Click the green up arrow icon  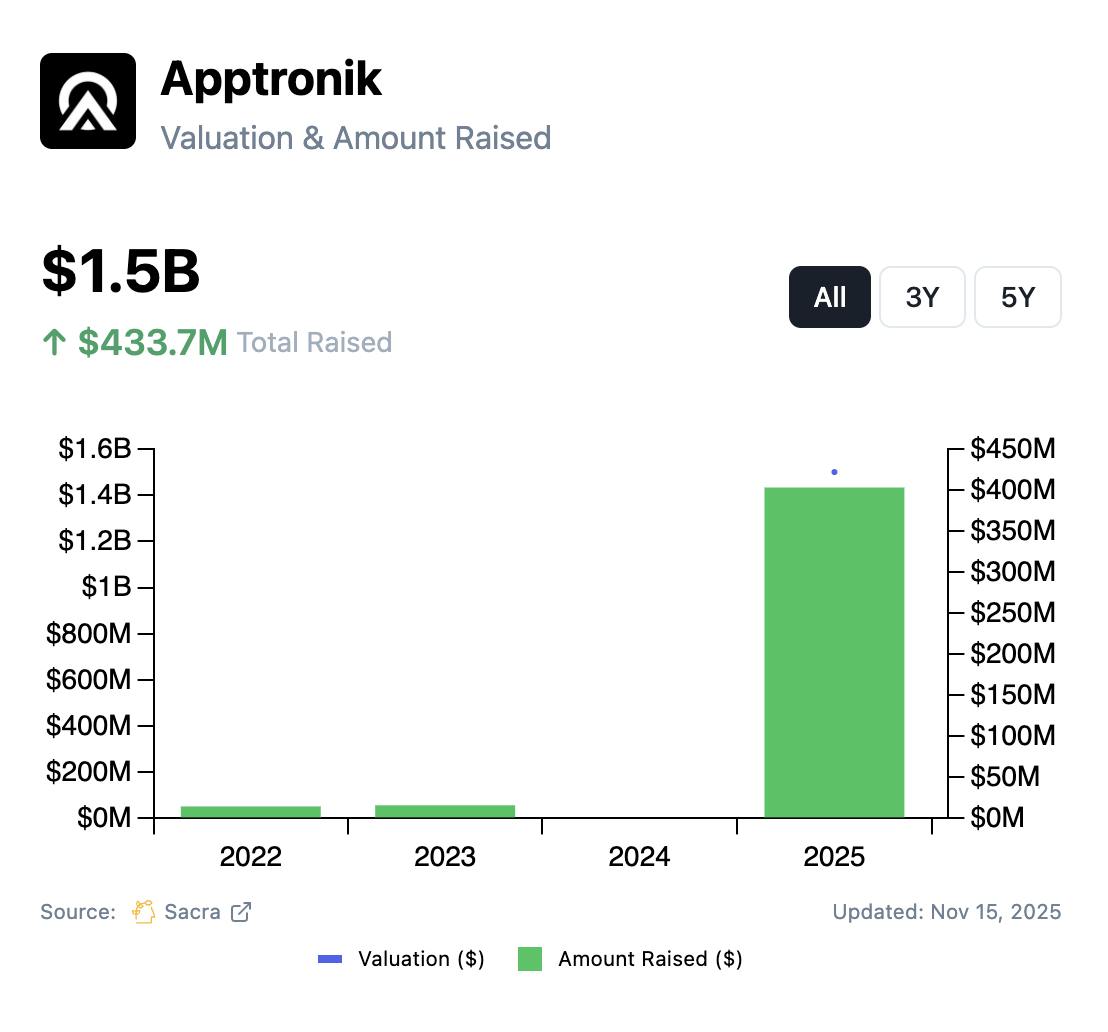tap(54, 343)
